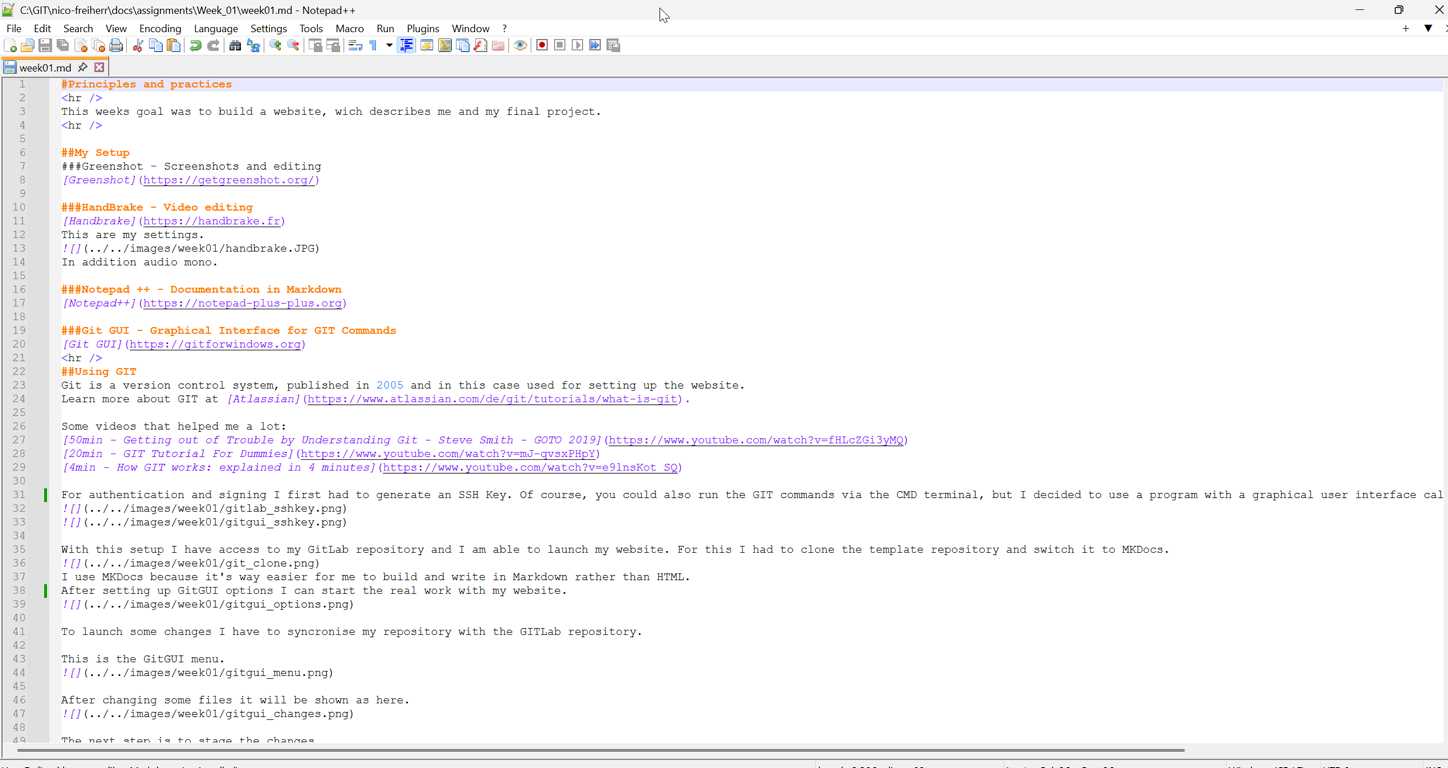Toggle word wrap in the toolbar
Viewport: 1448px width, 768px height.
coord(355,45)
